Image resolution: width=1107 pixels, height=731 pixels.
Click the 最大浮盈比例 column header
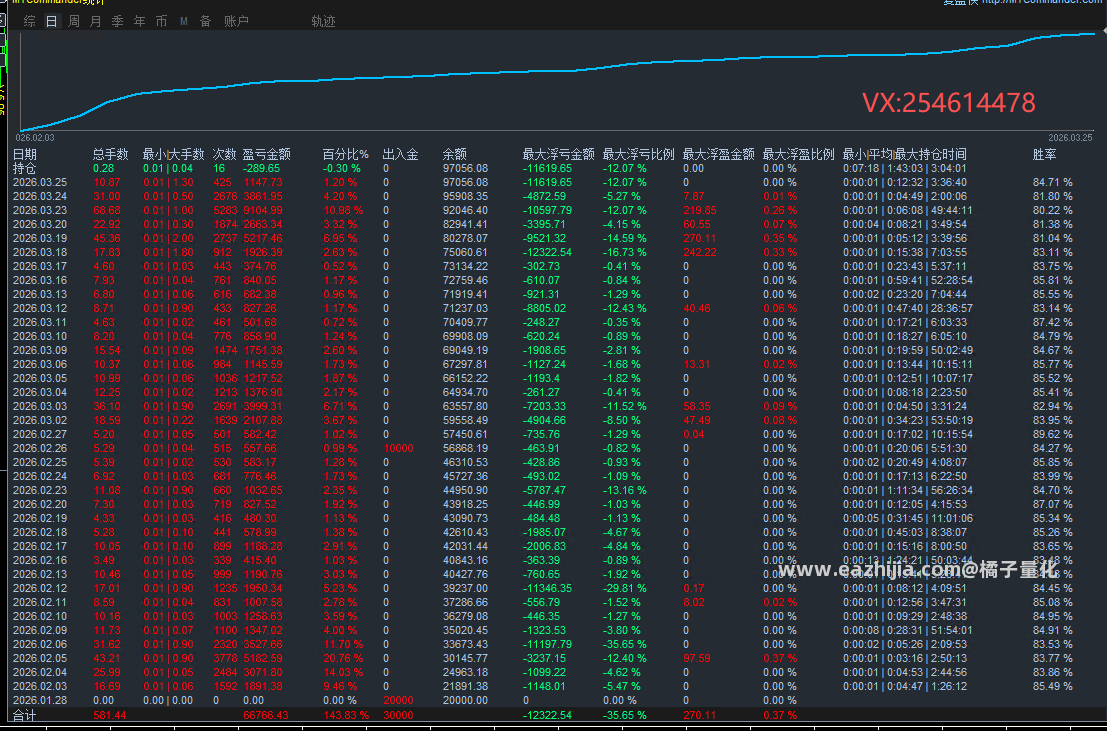point(798,154)
